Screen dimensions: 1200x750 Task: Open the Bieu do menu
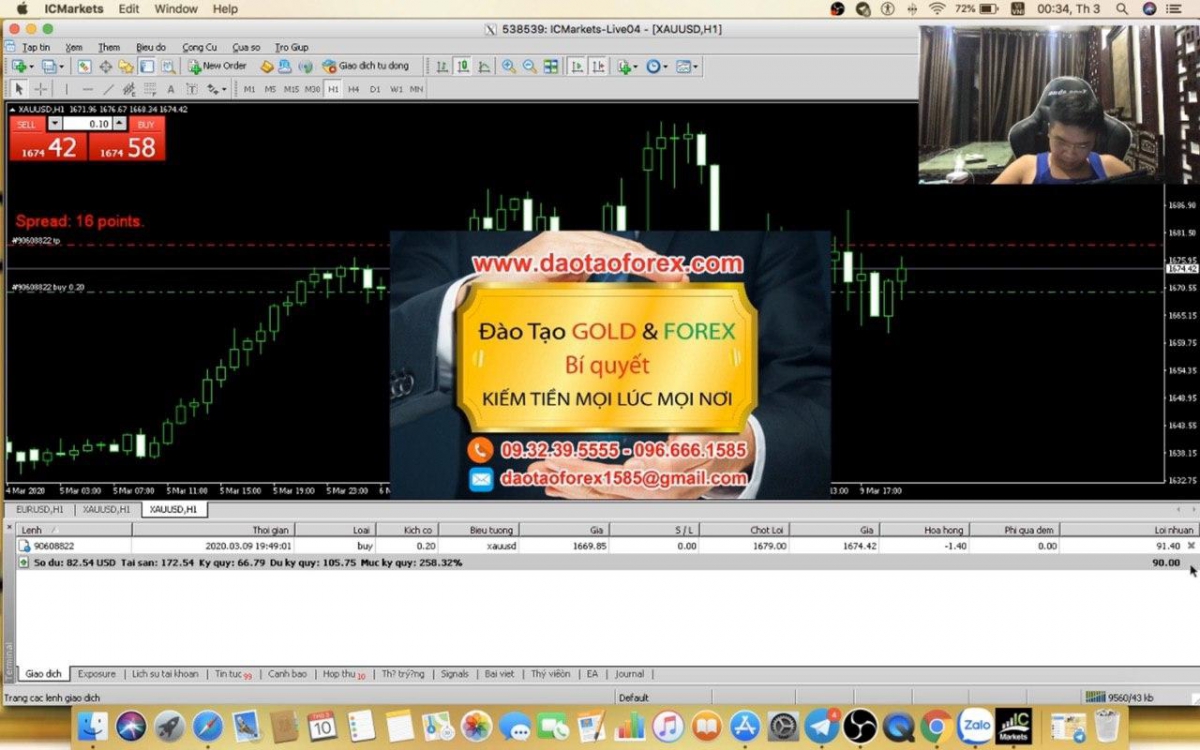[151, 47]
